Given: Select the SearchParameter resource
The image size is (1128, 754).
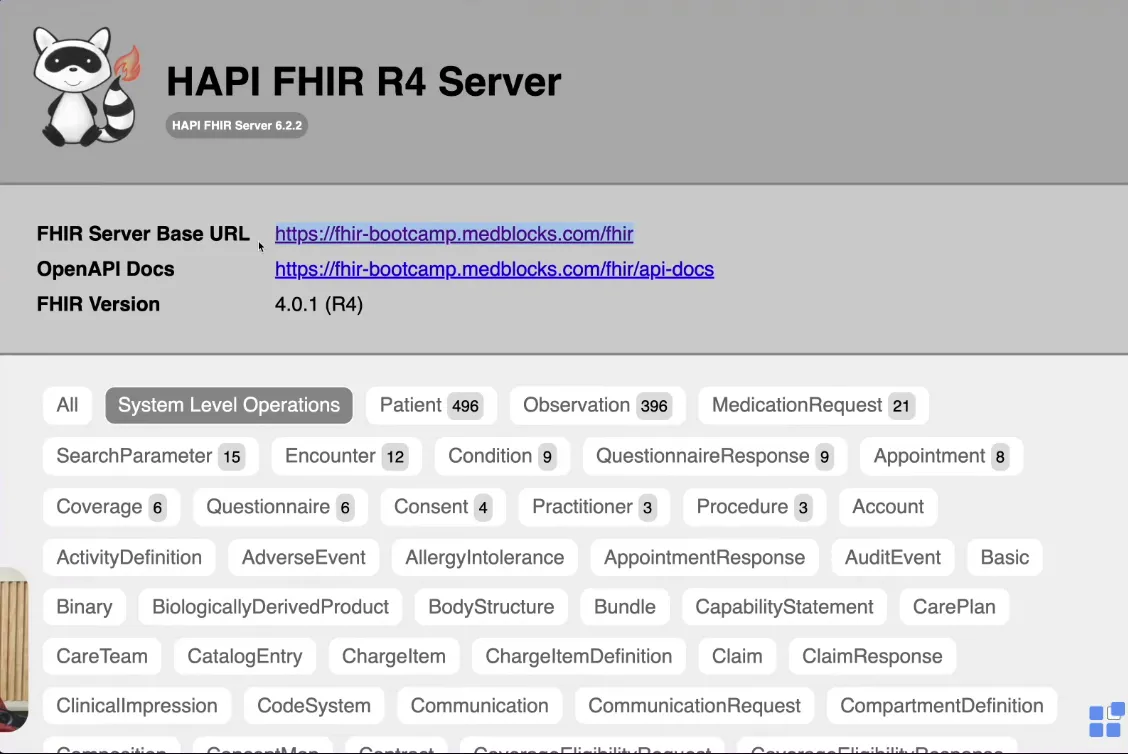Looking at the screenshot, I should click(150, 456).
